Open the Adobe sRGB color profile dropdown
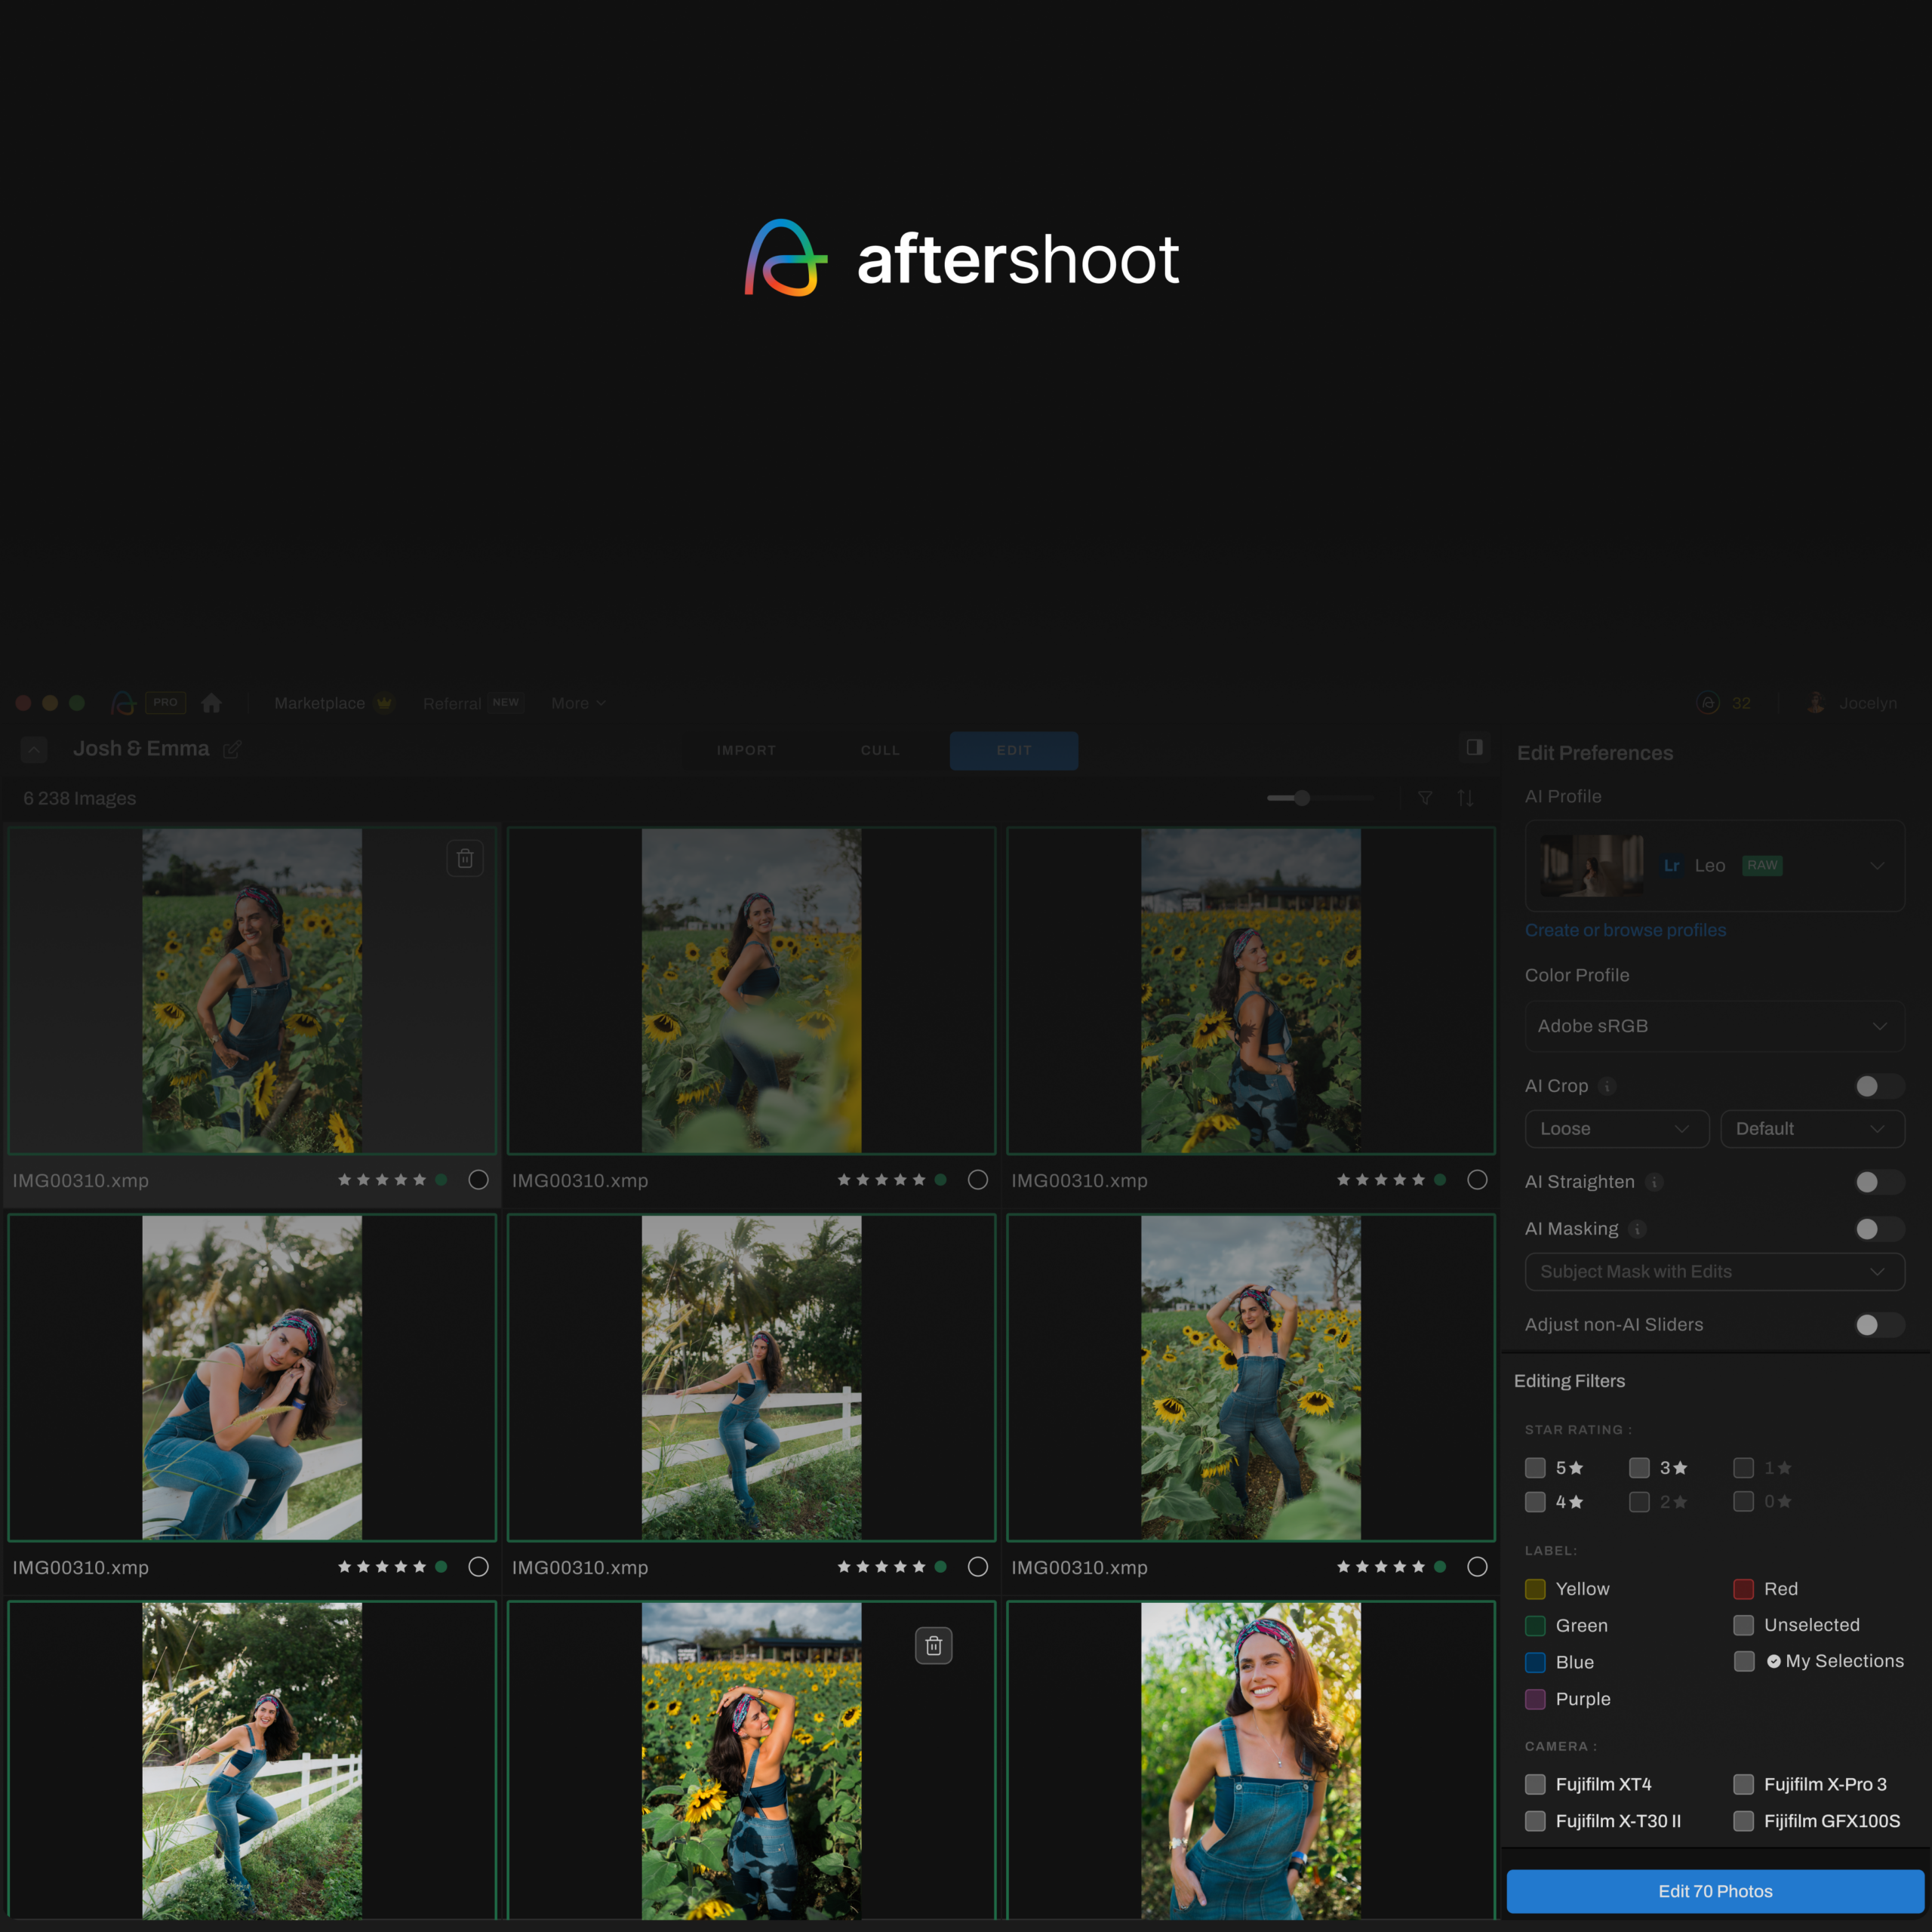This screenshot has width=1932, height=1932. (x=1715, y=1026)
